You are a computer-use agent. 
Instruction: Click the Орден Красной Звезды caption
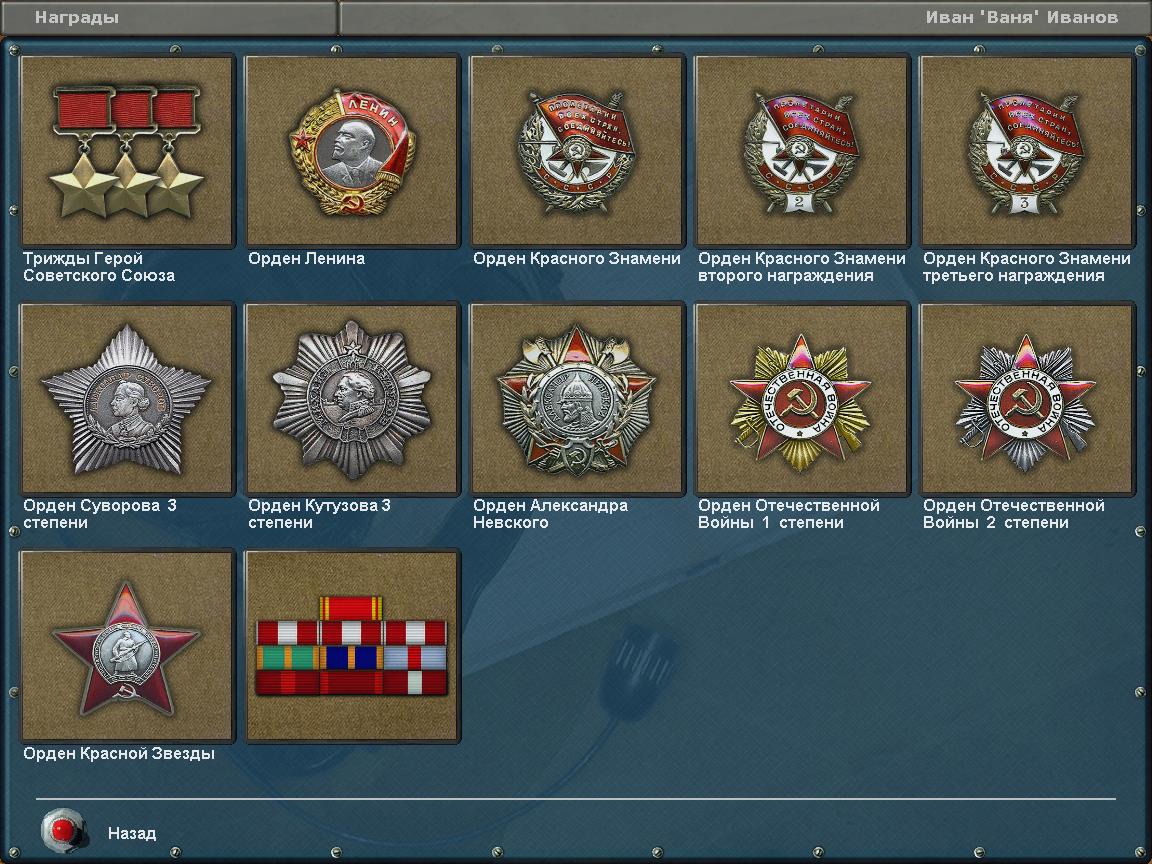pyautogui.click(x=119, y=754)
